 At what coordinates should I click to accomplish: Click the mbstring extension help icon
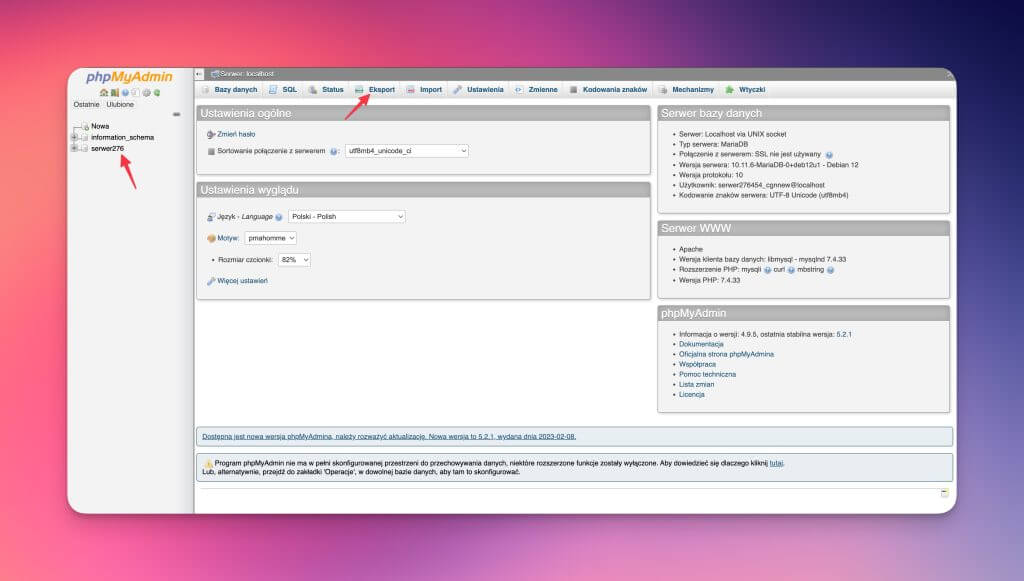coord(830,270)
